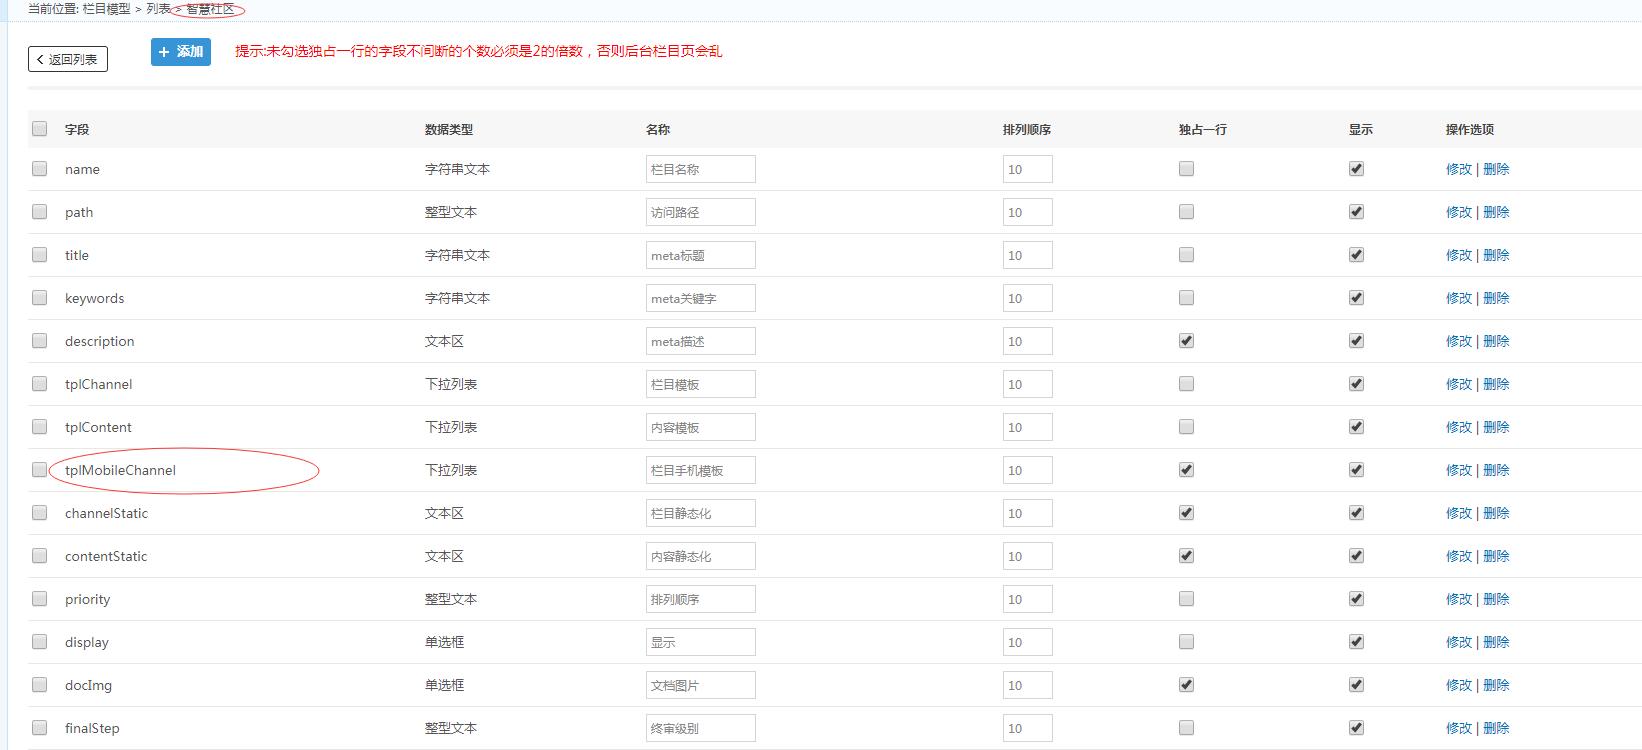Edit the 排列顺序 value for display row
The width and height of the screenshot is (1642, 750).
point(1027,642)
